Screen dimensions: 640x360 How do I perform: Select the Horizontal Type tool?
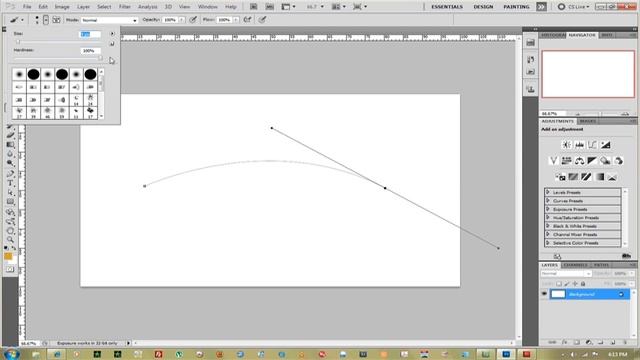click(11, 183)
